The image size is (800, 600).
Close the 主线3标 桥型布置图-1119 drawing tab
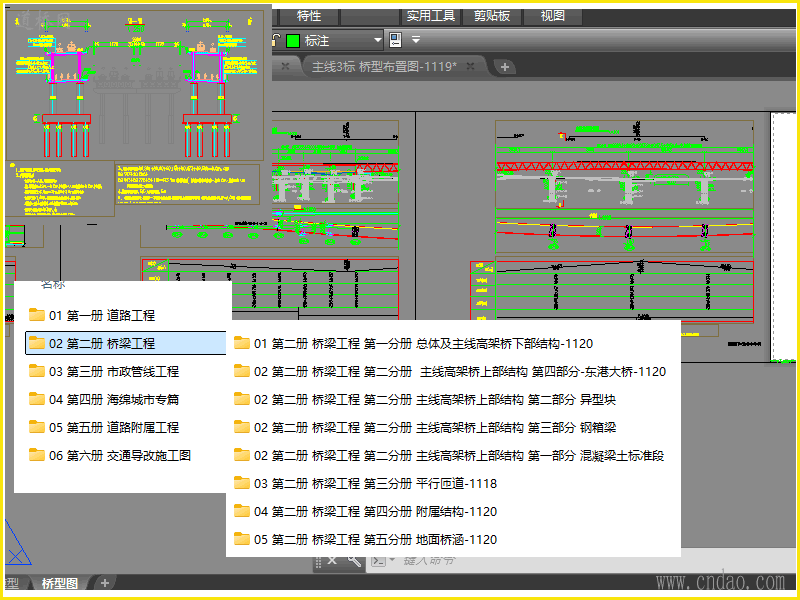pyautogui.click(x=470, y=66)
